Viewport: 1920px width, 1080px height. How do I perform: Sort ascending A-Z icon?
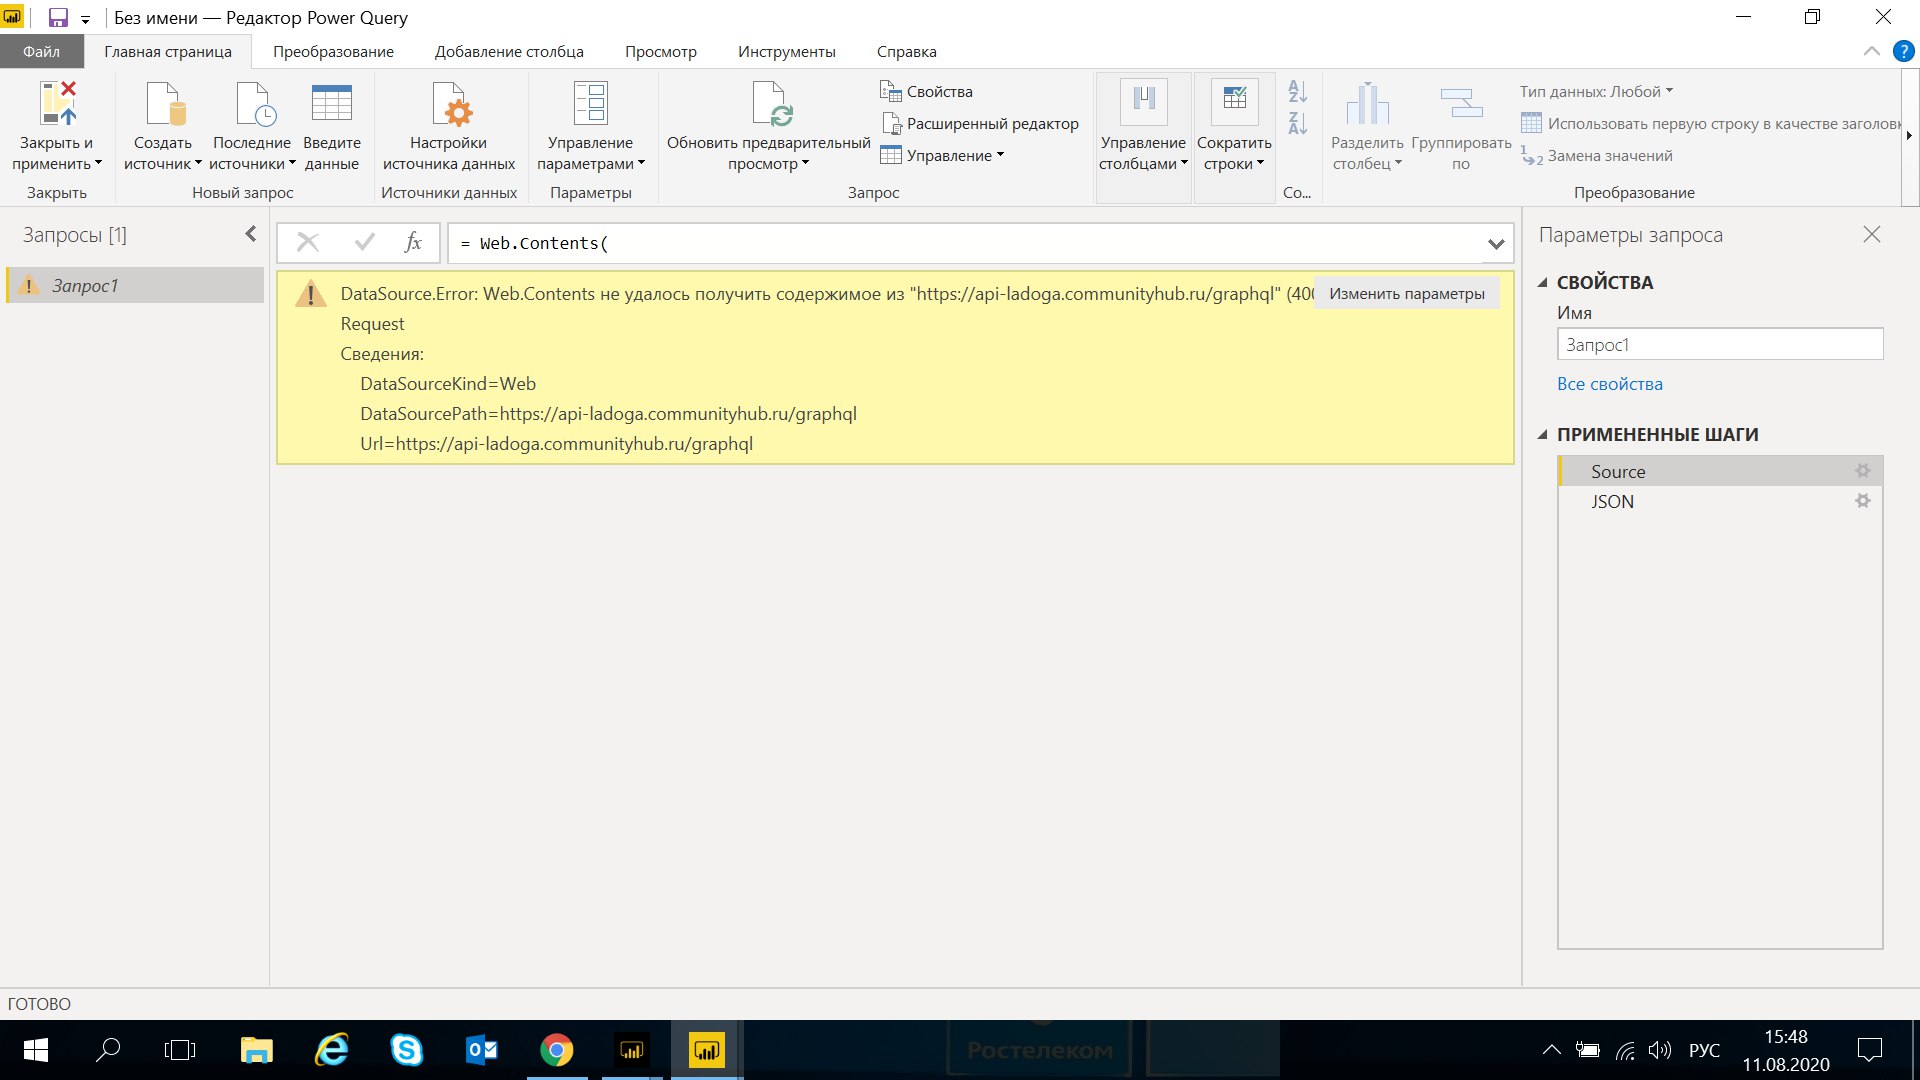pos(1297,92)
